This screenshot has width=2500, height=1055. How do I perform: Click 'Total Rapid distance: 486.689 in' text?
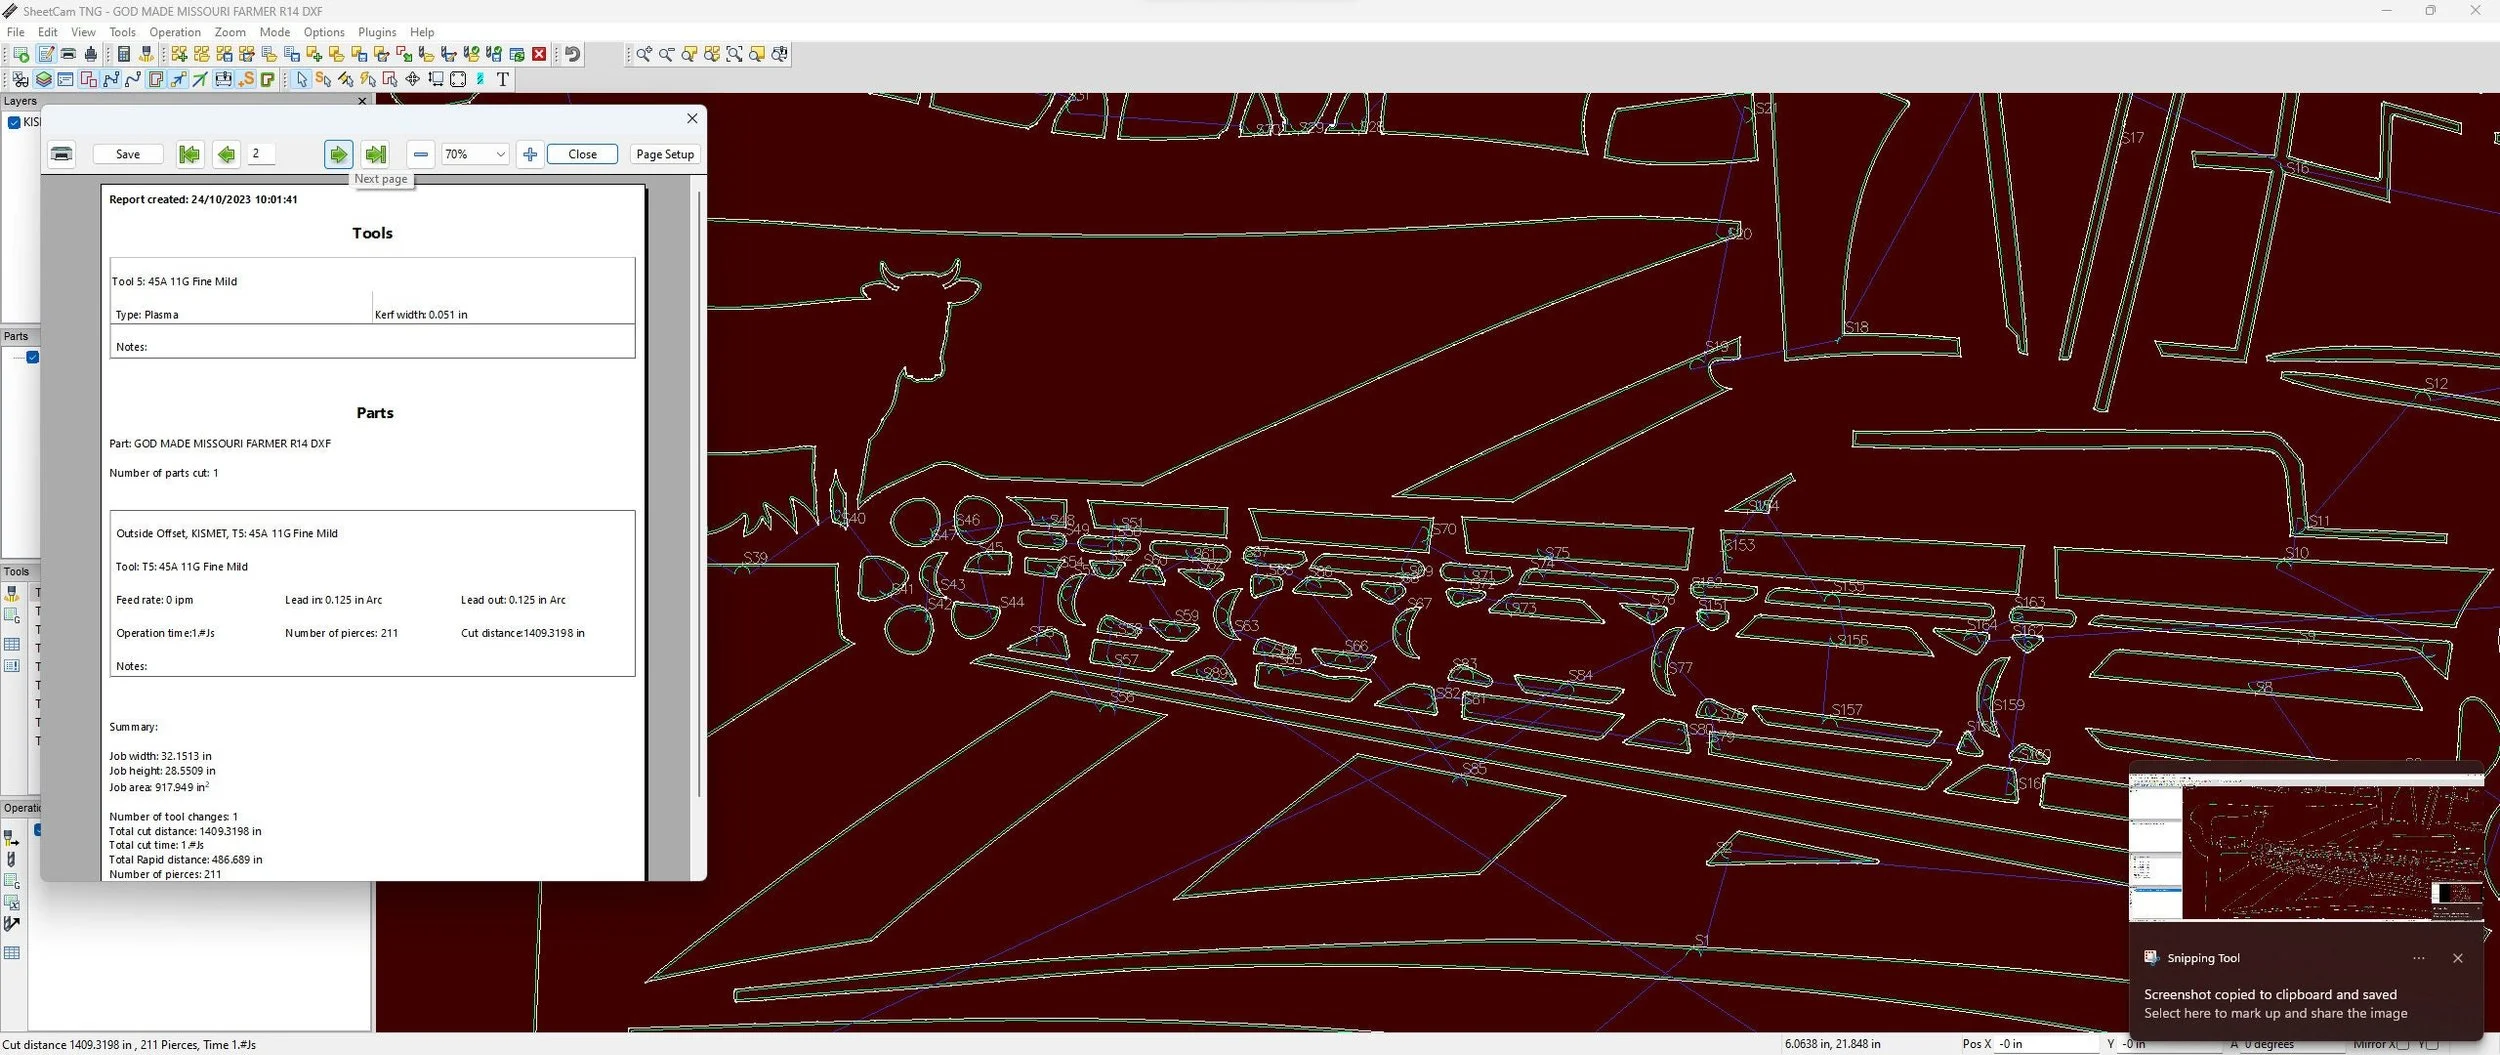coord(186,859)
